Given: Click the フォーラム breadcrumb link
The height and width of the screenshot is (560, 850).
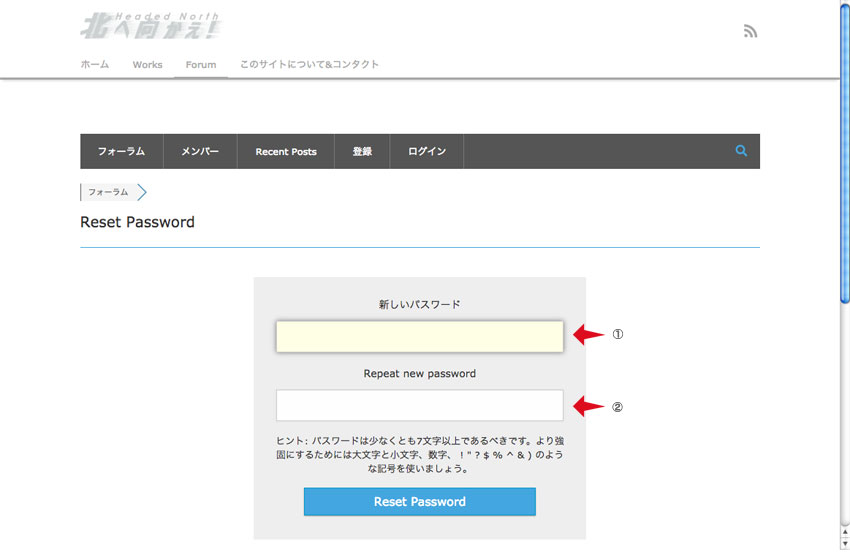Looking at the screenshot, I should (108, 192).
